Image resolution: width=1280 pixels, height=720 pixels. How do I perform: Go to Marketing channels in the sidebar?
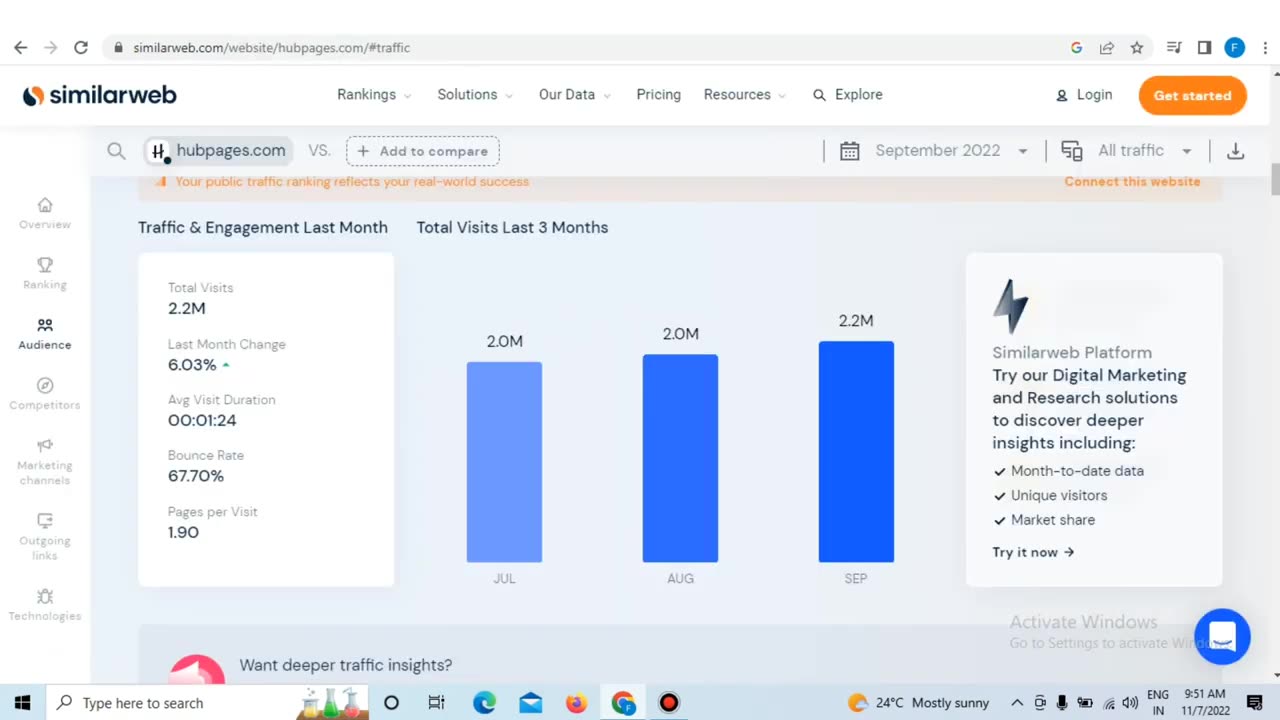click(x=45, y=461)
